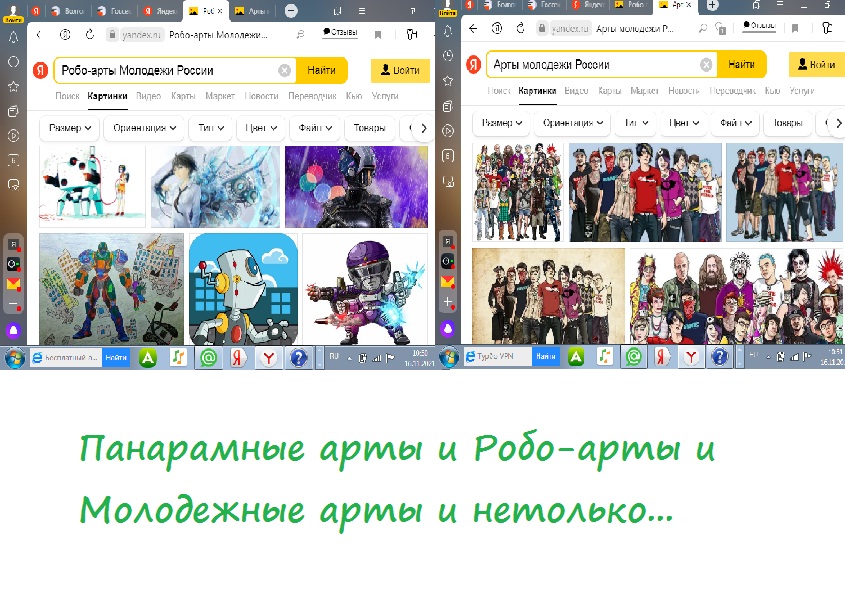
Task: Reload the page in the right browser
Action: coord(520,28)
